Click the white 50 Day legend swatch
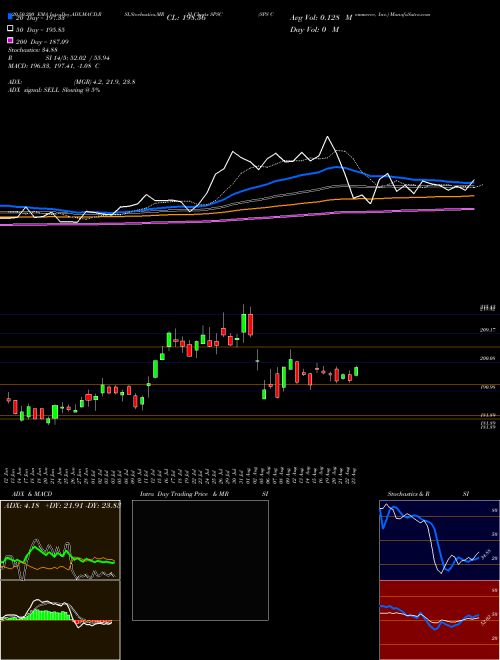This screenshot has width=500, height=660. (x=10, y=29)
